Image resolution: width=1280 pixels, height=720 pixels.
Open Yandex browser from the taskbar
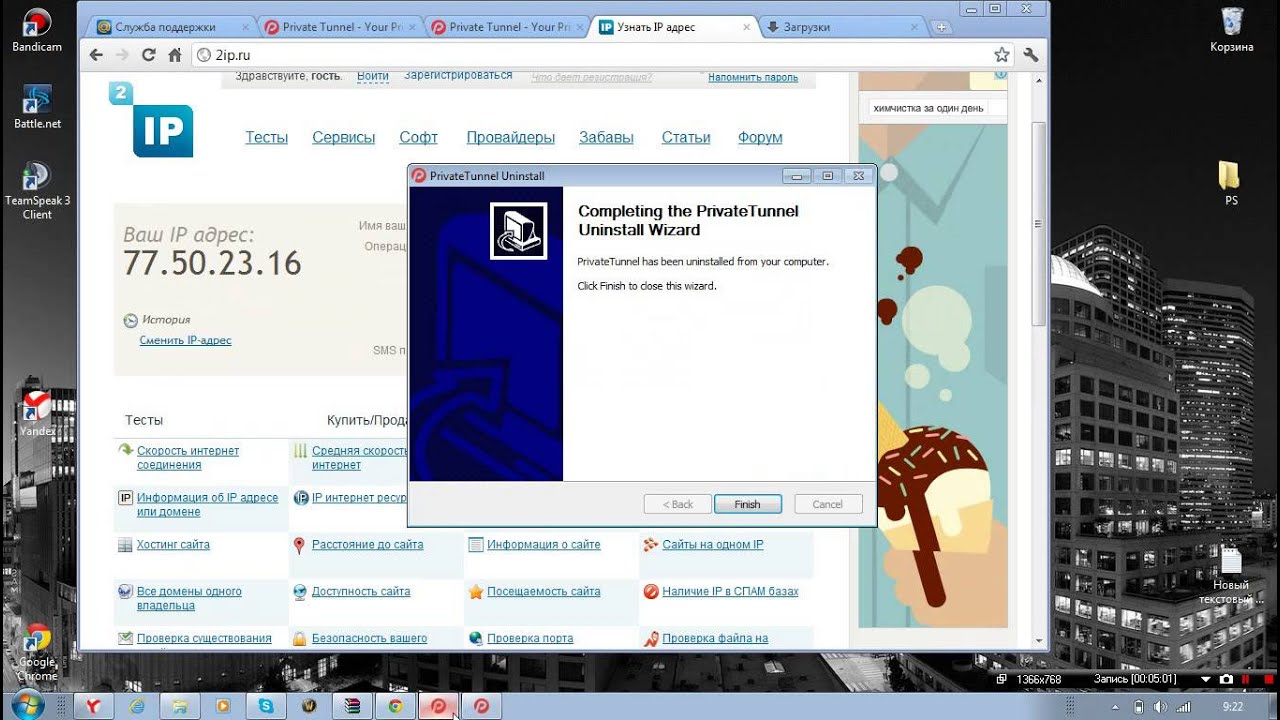[x=93, y=706]
